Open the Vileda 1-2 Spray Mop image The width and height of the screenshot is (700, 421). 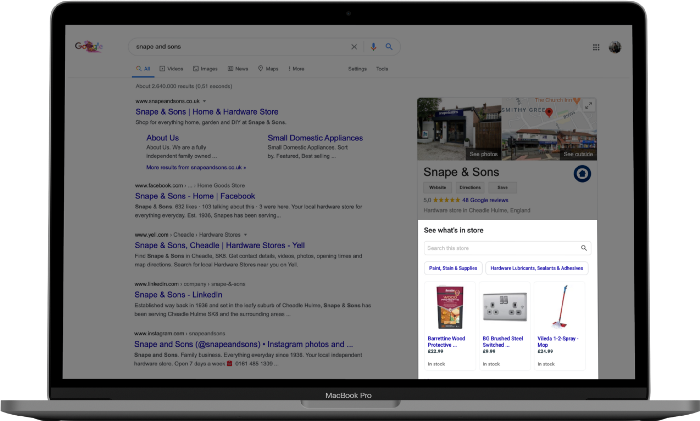click(559, 307)
